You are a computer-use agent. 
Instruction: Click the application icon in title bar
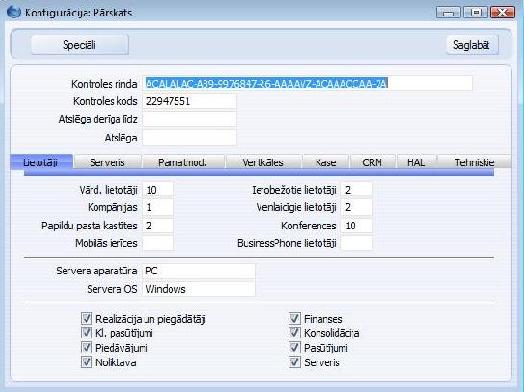tap(14, 11)
